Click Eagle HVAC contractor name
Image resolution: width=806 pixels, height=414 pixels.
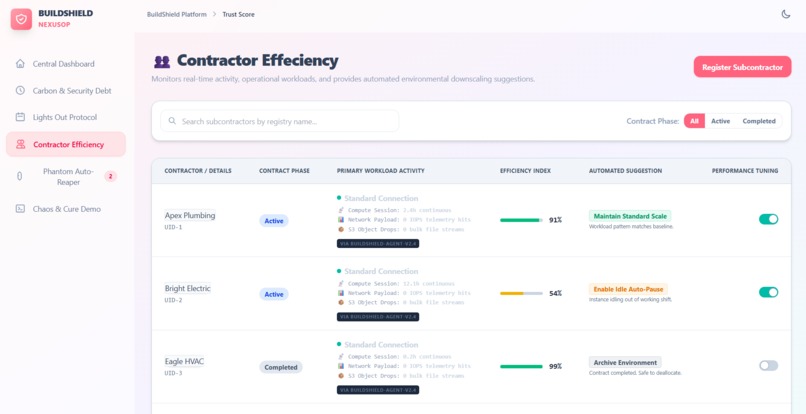(184, 362)
